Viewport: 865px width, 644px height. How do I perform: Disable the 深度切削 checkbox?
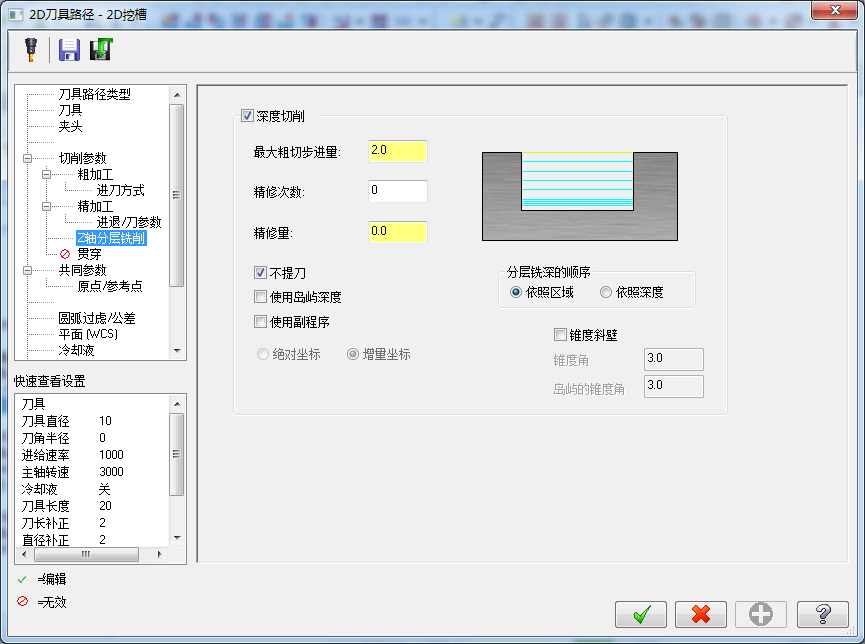(x=245, y=115)
